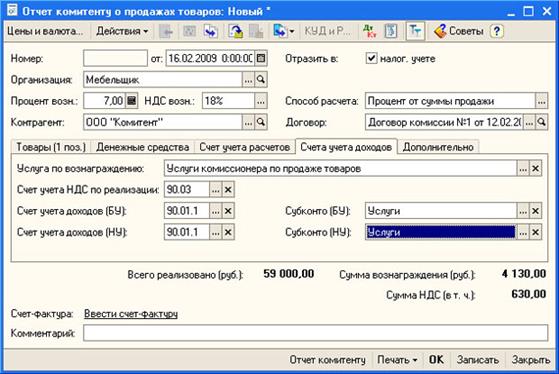Open the dropdown arrow beside the structure icon
This screenshot has height=374, width=559.
pyautogui.click(x=292, y=31)
